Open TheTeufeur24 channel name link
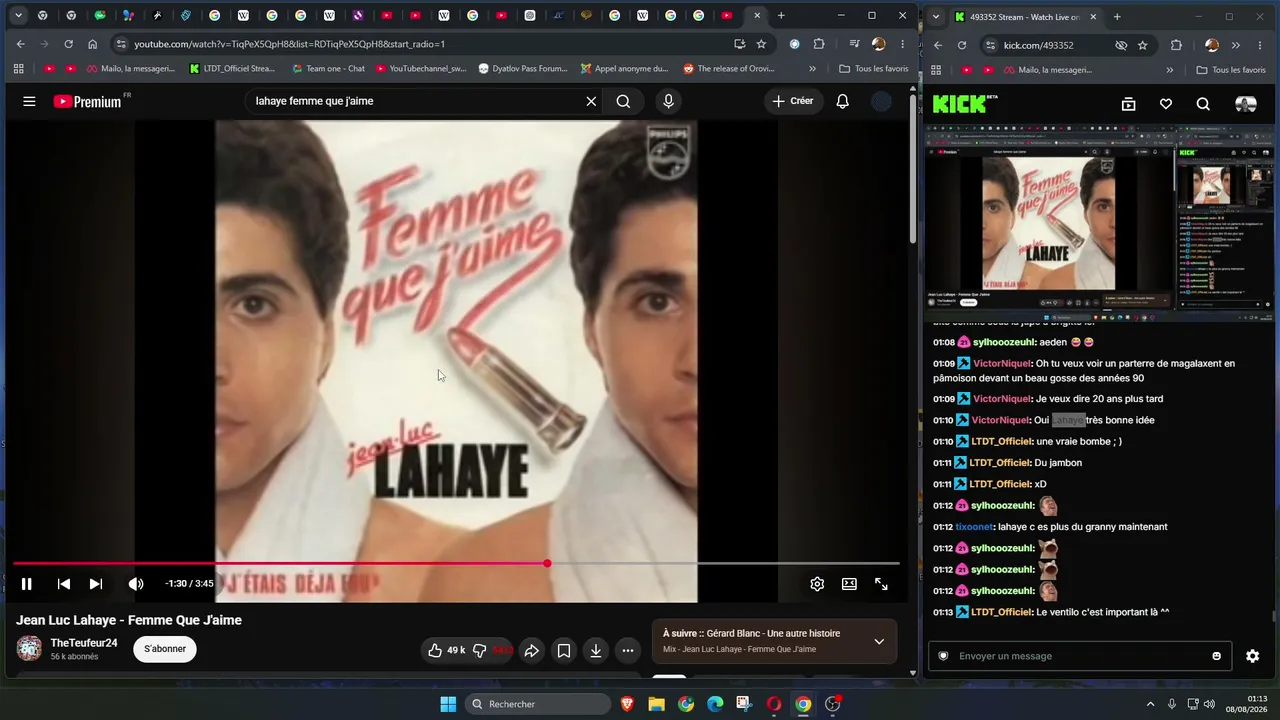This screenshot has width=1280, height=720. point(84,643)
